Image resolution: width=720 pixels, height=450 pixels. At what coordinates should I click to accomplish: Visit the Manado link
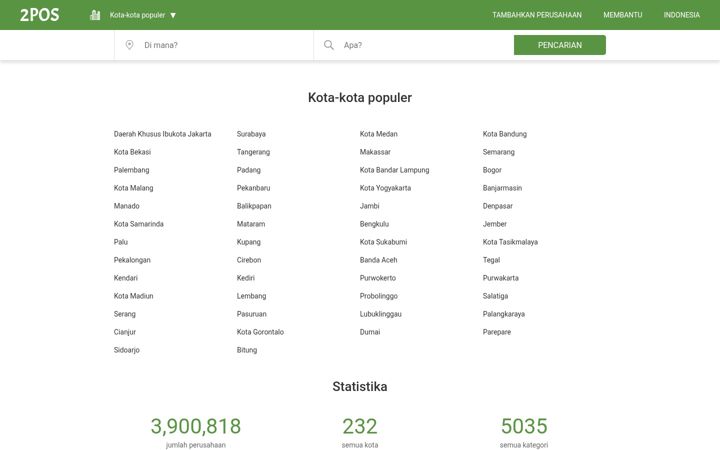tap(127, 206)
